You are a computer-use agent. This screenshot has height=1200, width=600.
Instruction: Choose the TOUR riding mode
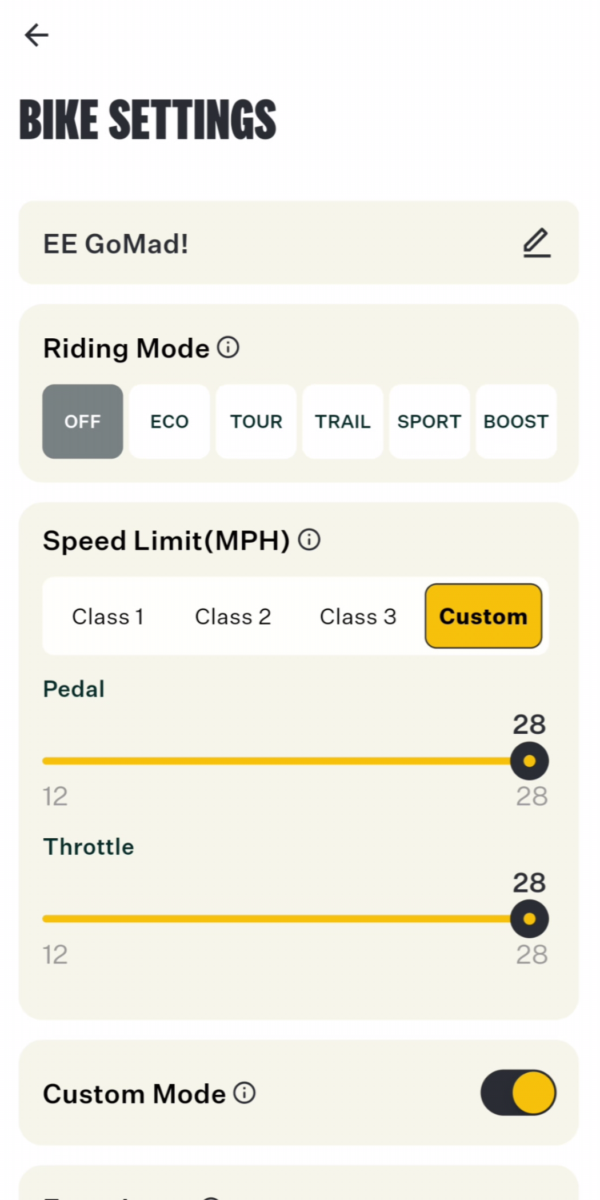coord(256,421)
